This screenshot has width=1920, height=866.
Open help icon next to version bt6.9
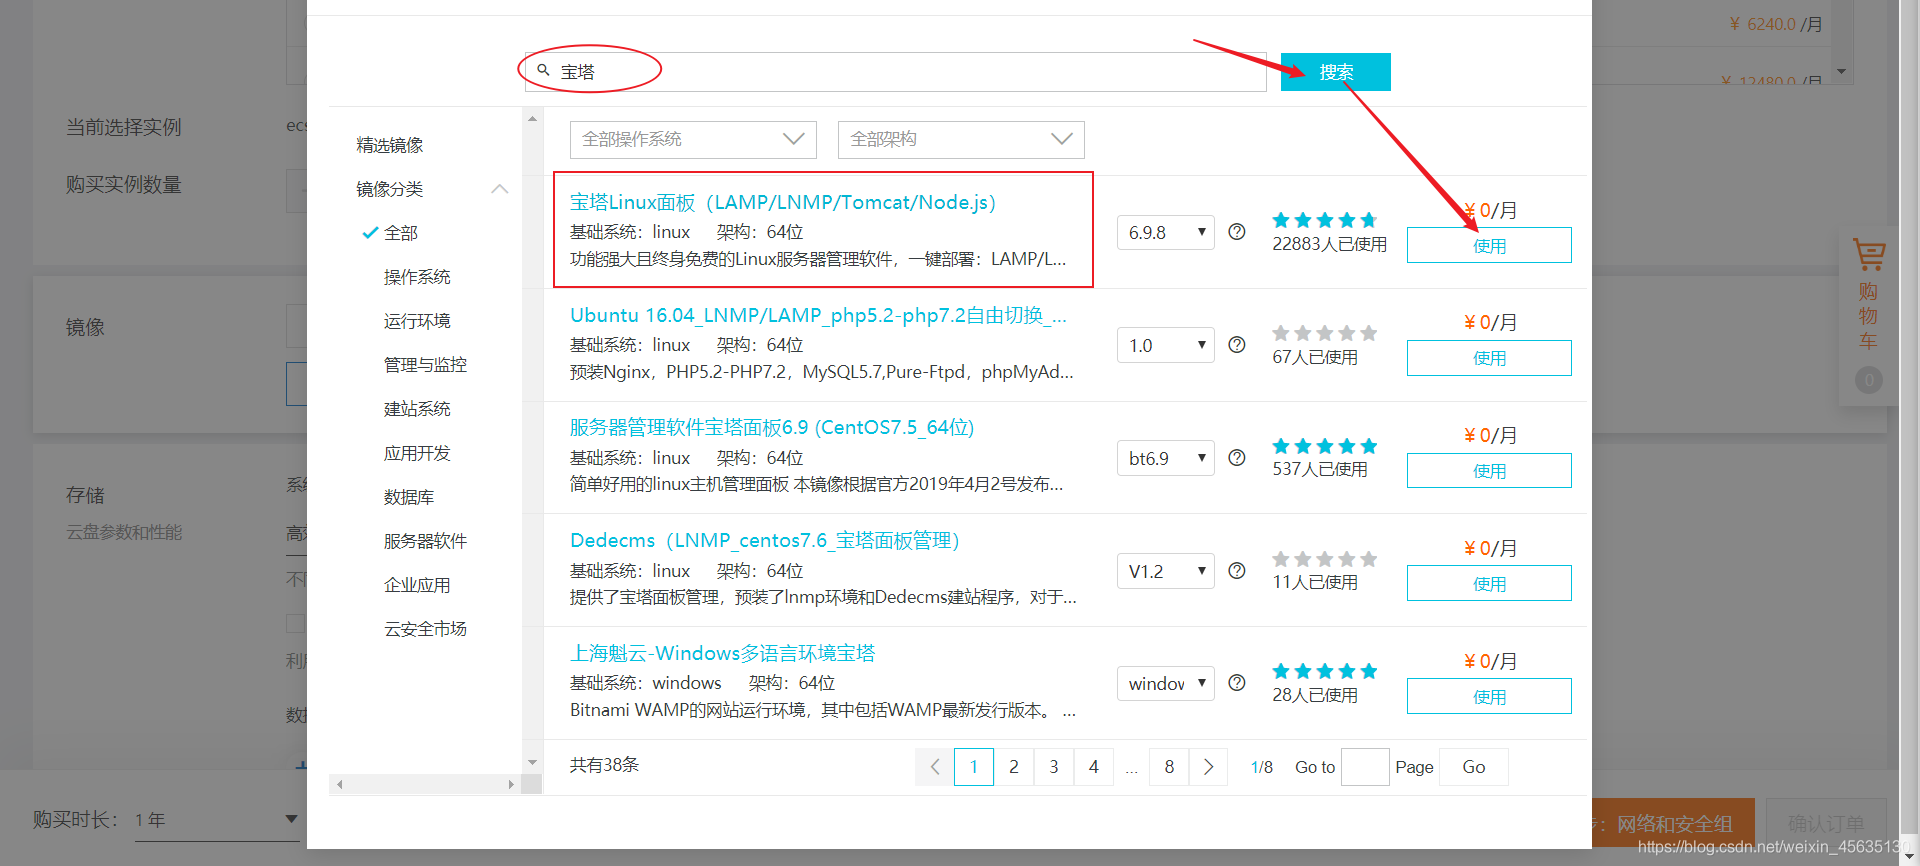1237,458
